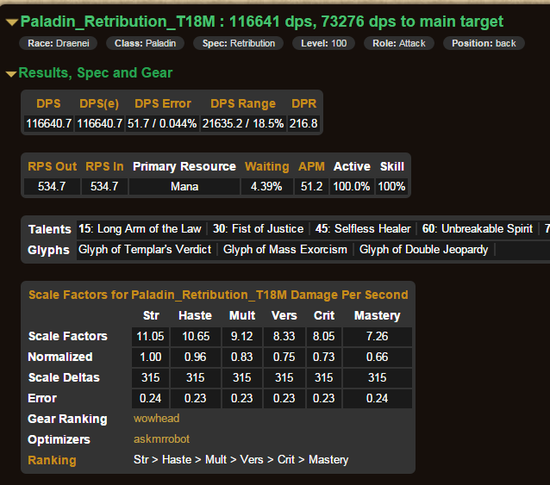Click the Scale Factors table title
The height and width of the screenshot is (485, 550).
[x=218, y=295]
